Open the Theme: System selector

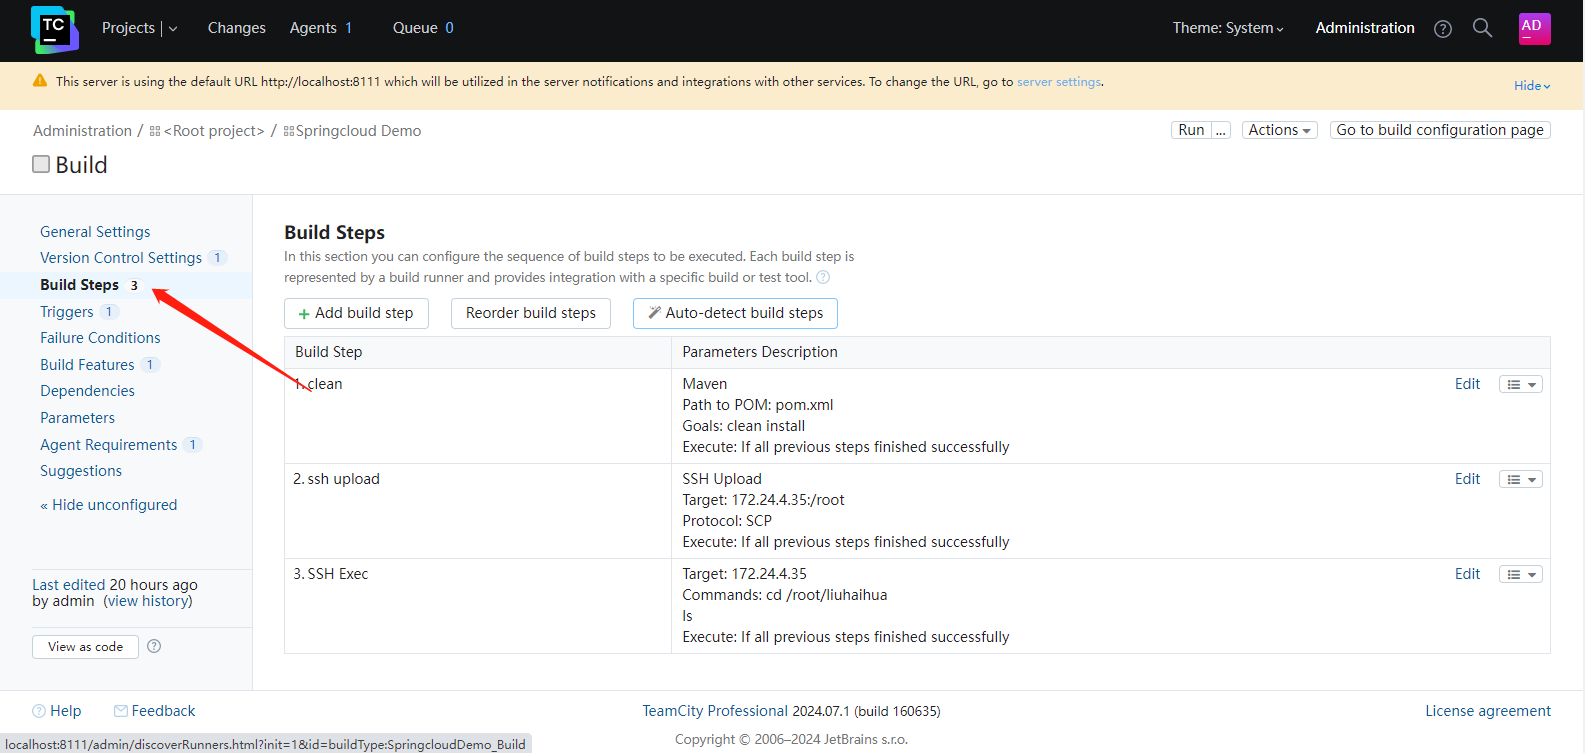pos(1227,28)
